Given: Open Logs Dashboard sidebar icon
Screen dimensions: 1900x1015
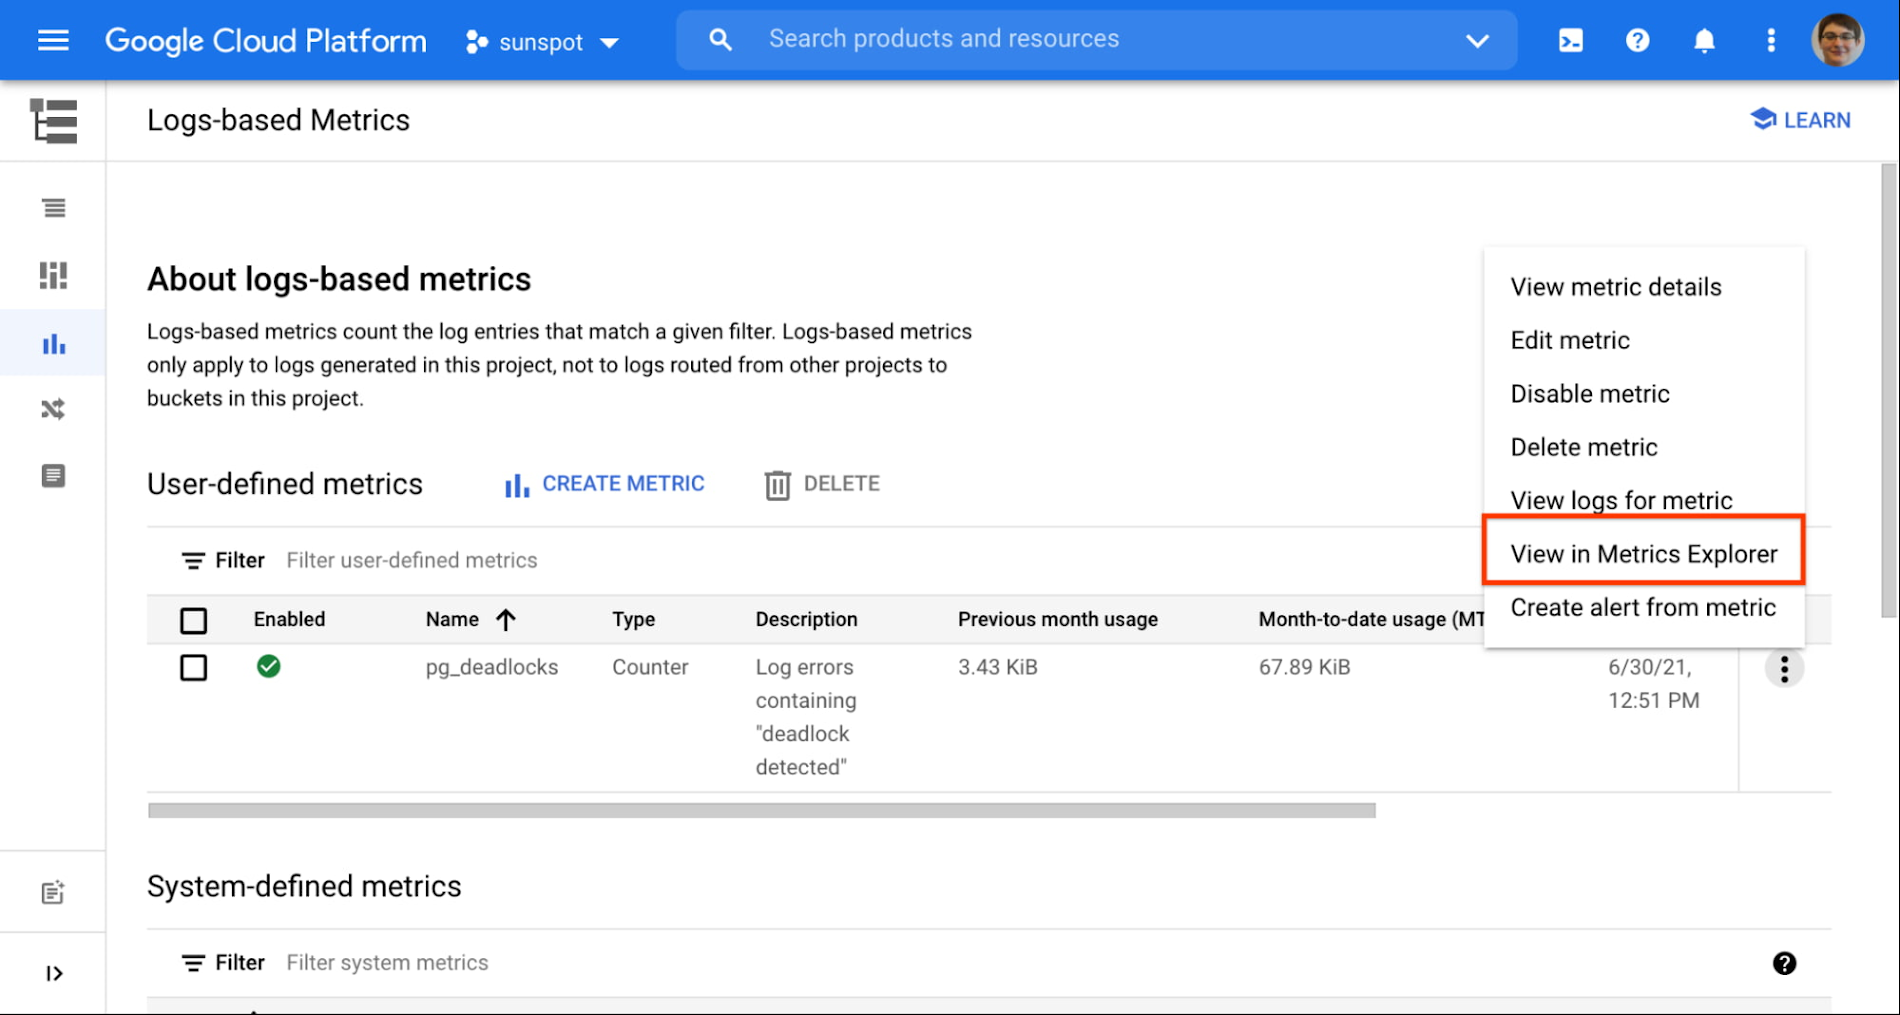Looking at the screenshot, I should pyautogui.click(x=53, y=275).
